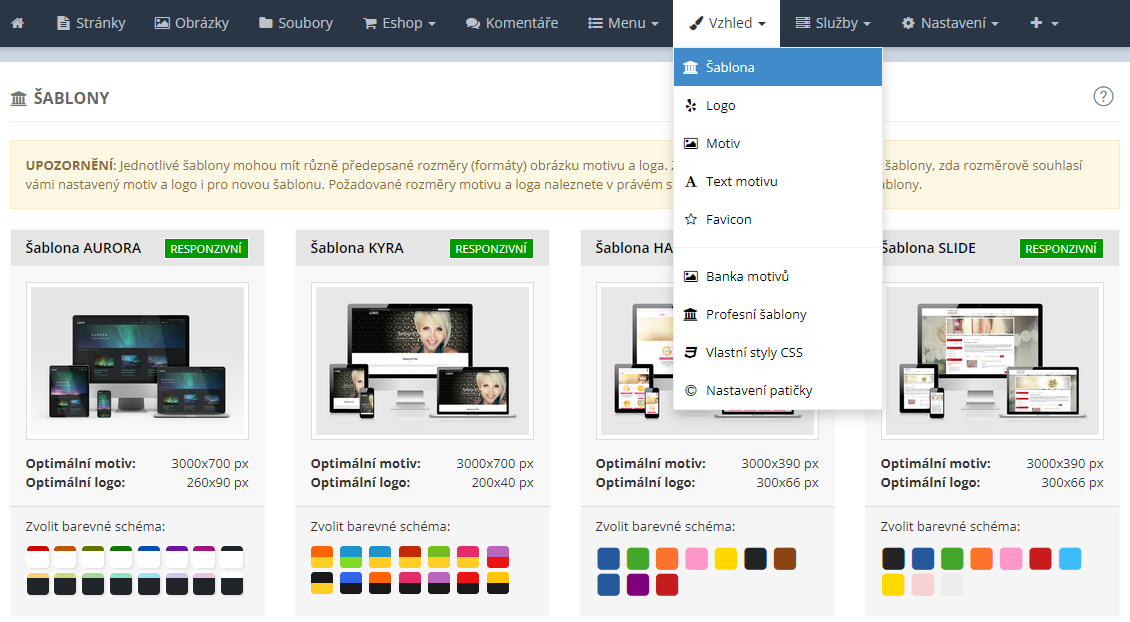
Task: Click the help question mark icon
Action: [1103, 96]
